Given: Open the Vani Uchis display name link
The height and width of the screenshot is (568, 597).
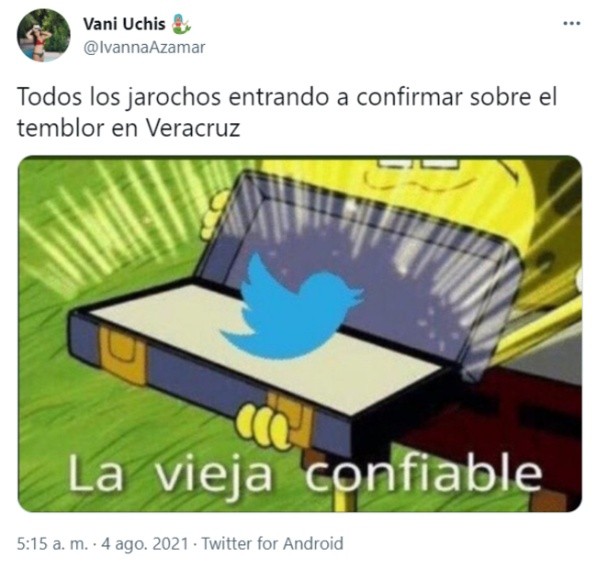Looking at the screenshot, I should [x=124, y=24].
